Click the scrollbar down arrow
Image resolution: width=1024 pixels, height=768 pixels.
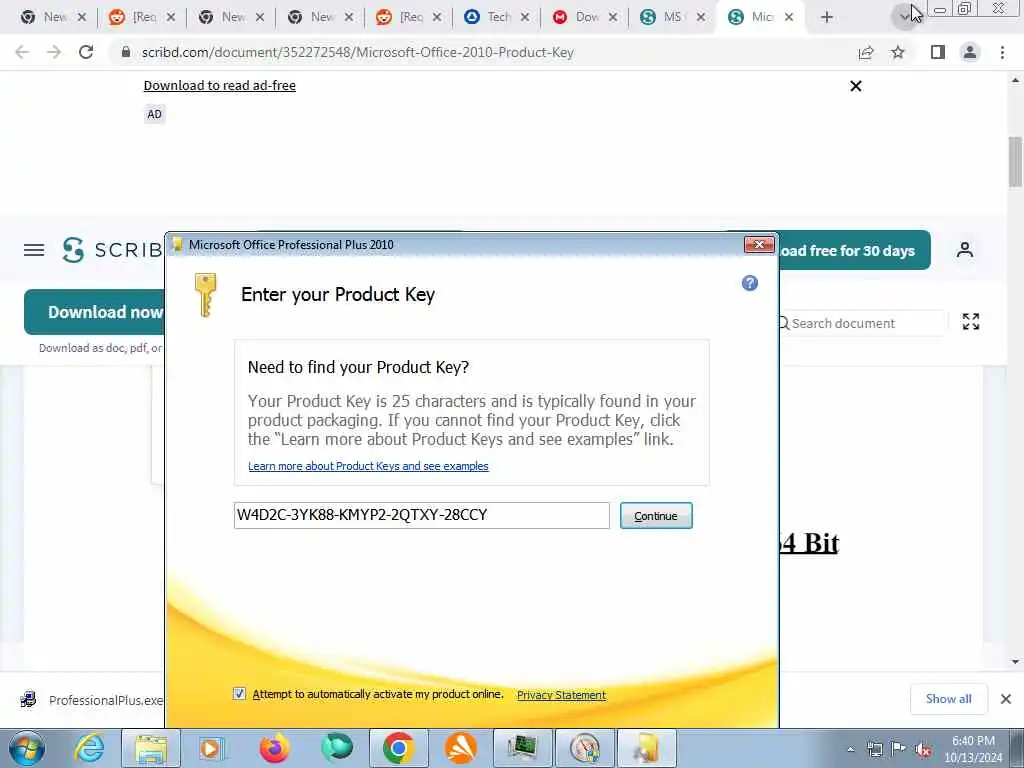click(1015, 662)
